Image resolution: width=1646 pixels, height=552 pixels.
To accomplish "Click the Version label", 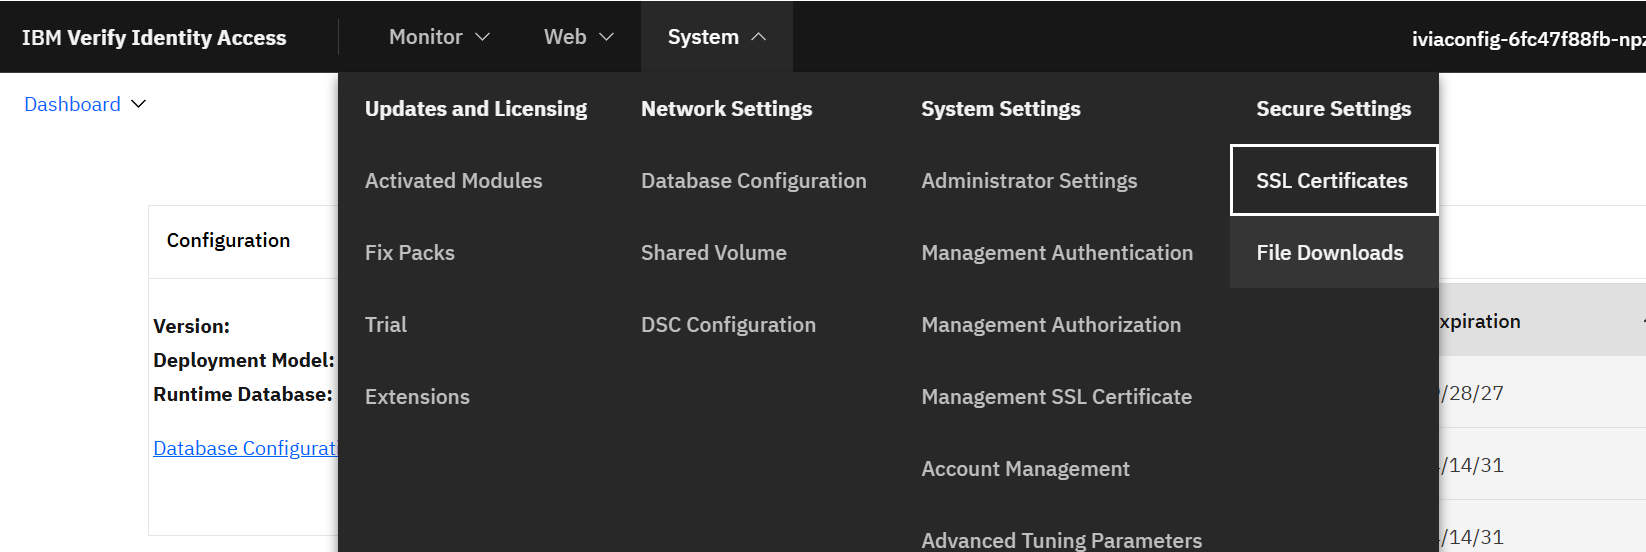I will click(191, 326).
